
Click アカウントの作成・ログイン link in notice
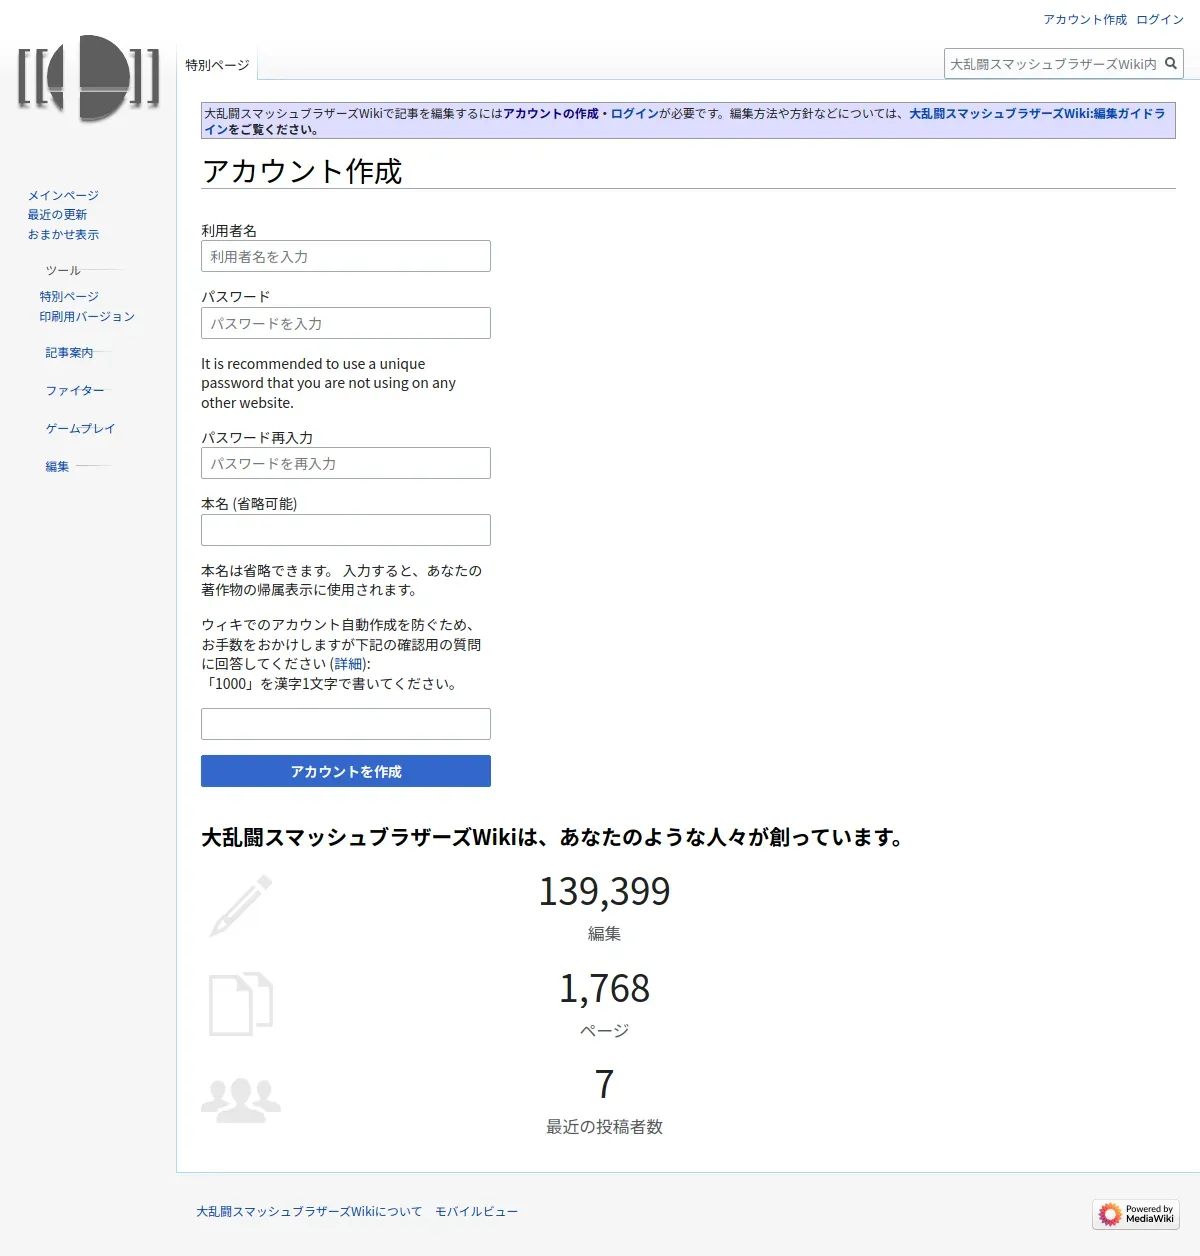coord(581,114)
